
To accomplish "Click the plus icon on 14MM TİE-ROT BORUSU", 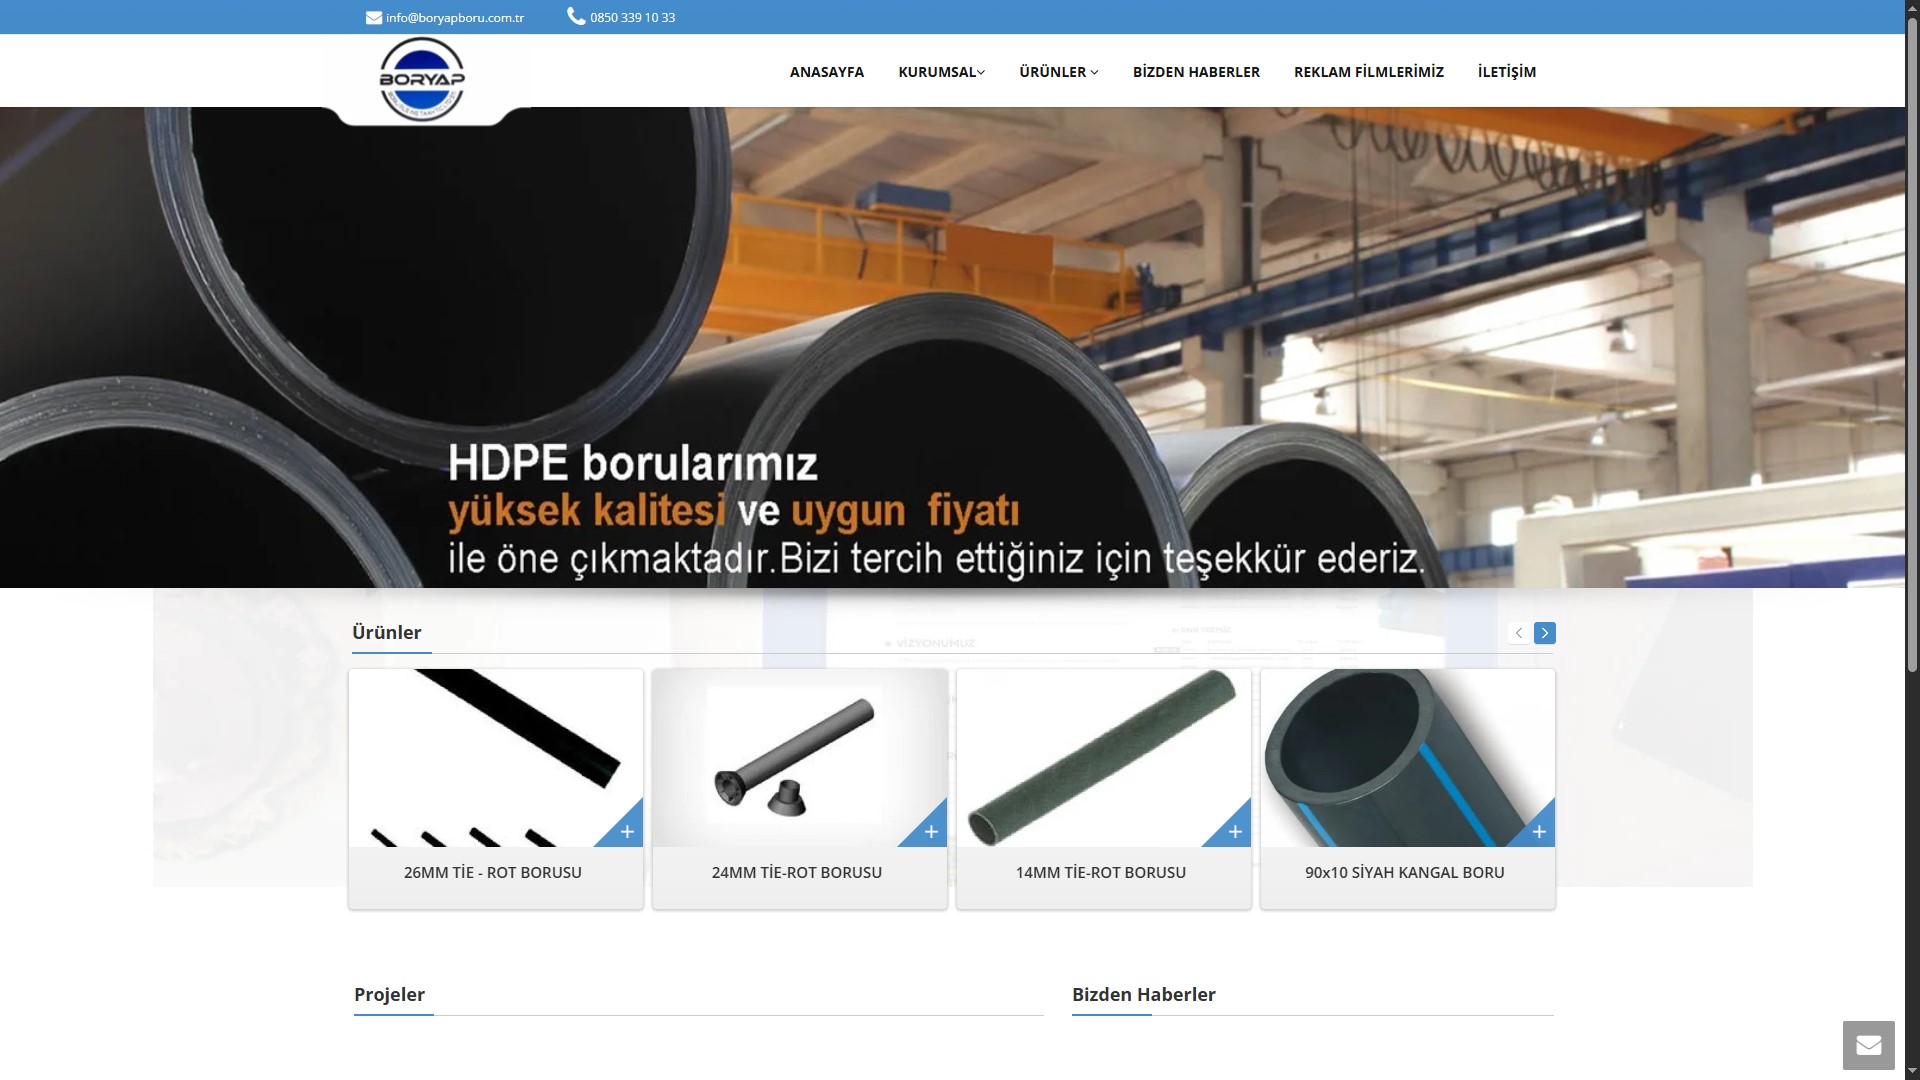I will click(1235, 831).
